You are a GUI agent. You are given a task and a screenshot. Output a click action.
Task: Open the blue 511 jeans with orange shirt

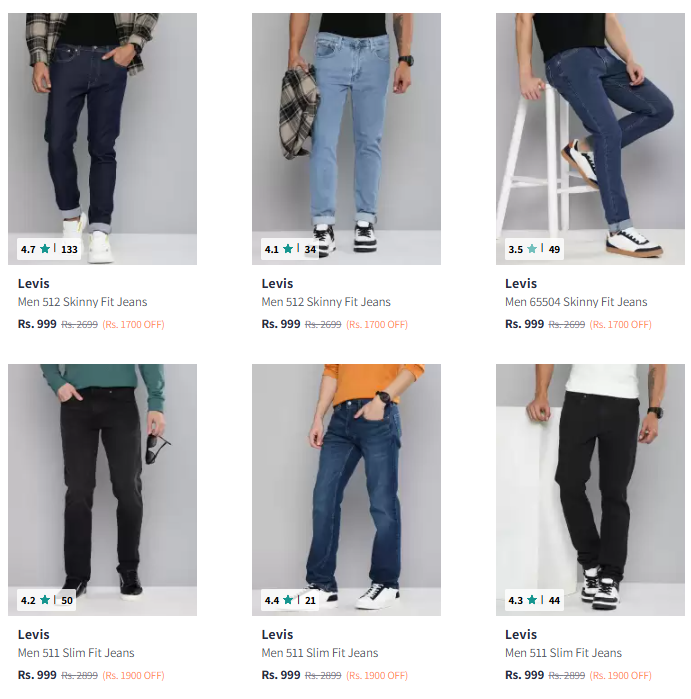[346, 490]
